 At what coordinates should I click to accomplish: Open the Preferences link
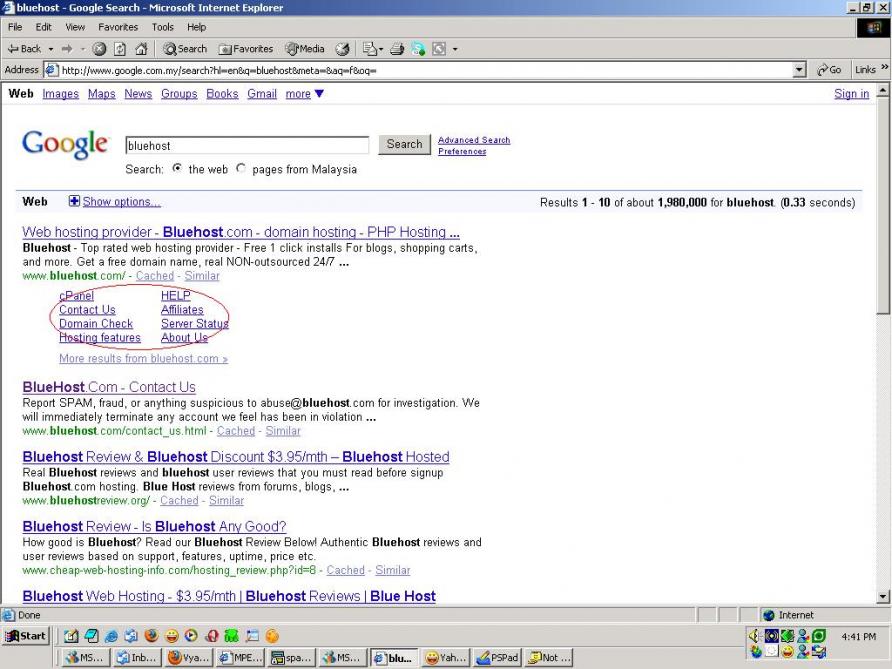[x=462, y=151]
